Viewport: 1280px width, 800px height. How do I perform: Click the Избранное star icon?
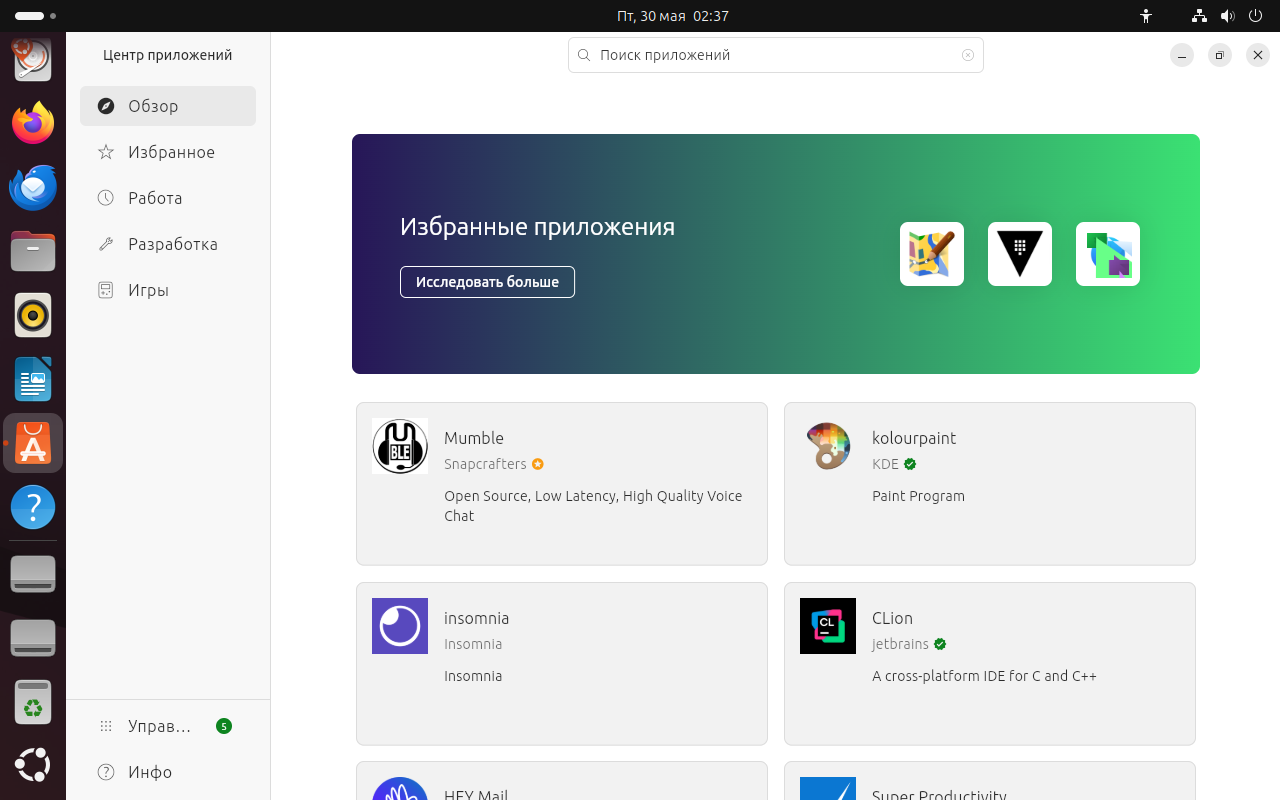[106, 152]
